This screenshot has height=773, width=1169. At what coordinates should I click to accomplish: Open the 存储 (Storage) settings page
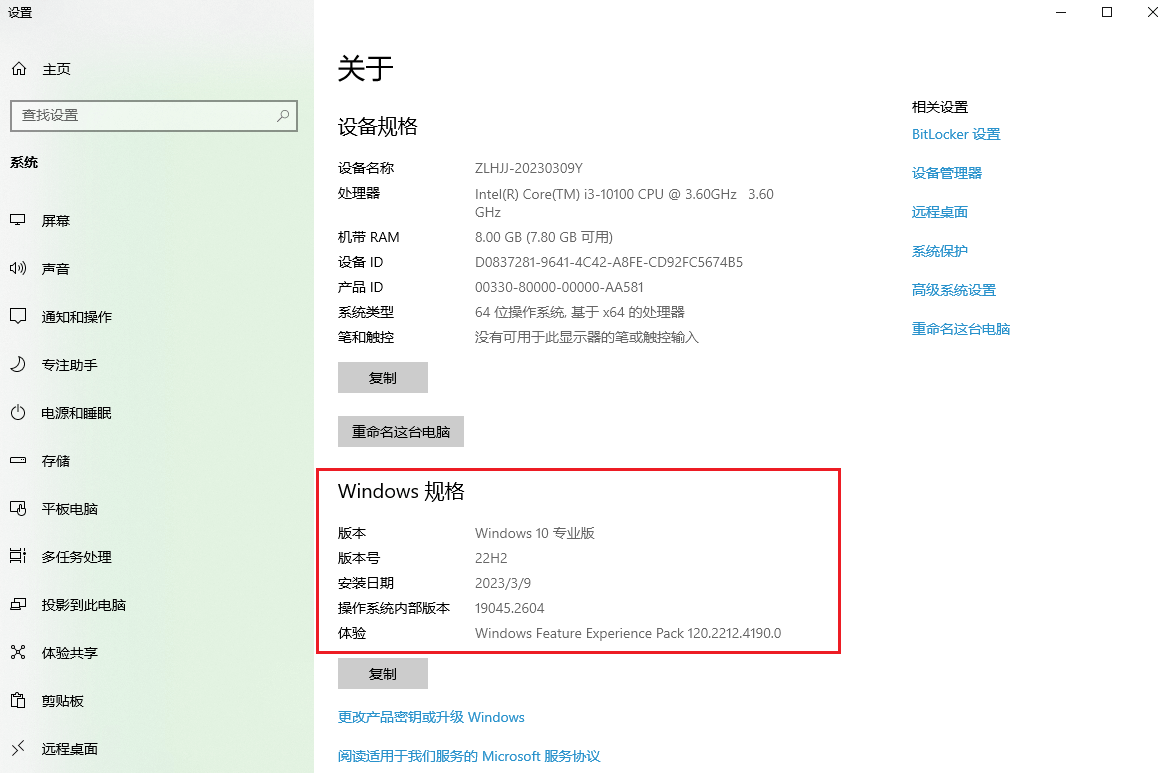coord(58,460)
